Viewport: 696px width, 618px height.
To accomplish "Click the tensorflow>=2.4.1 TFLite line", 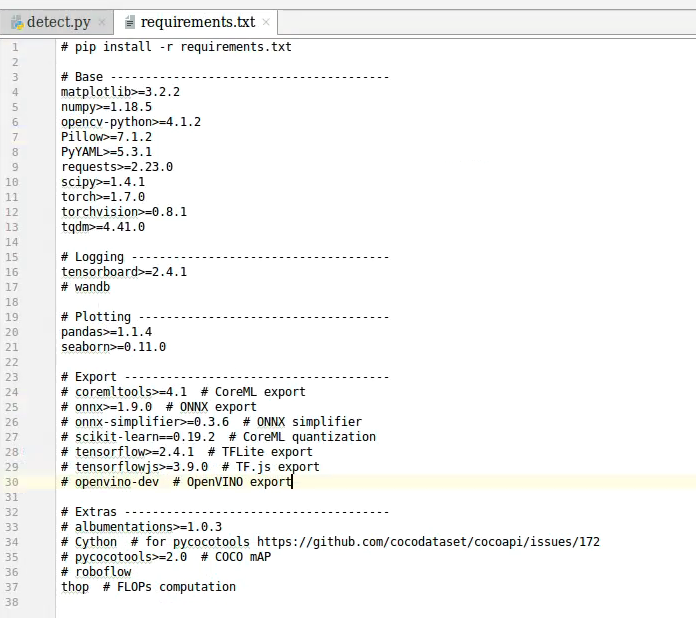I will pos(186,452).
